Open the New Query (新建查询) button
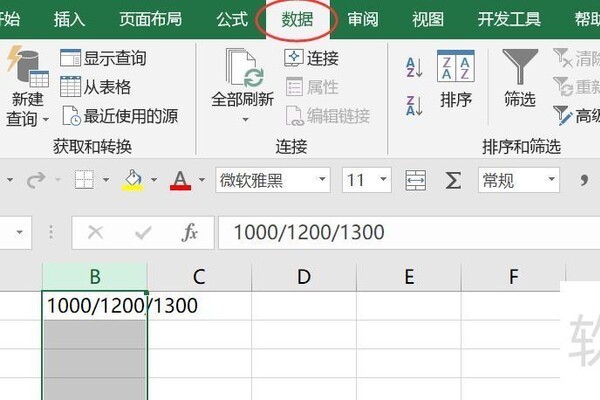This screenshot has height=400, width=600. pyautogui.click(x=28, y=87)
